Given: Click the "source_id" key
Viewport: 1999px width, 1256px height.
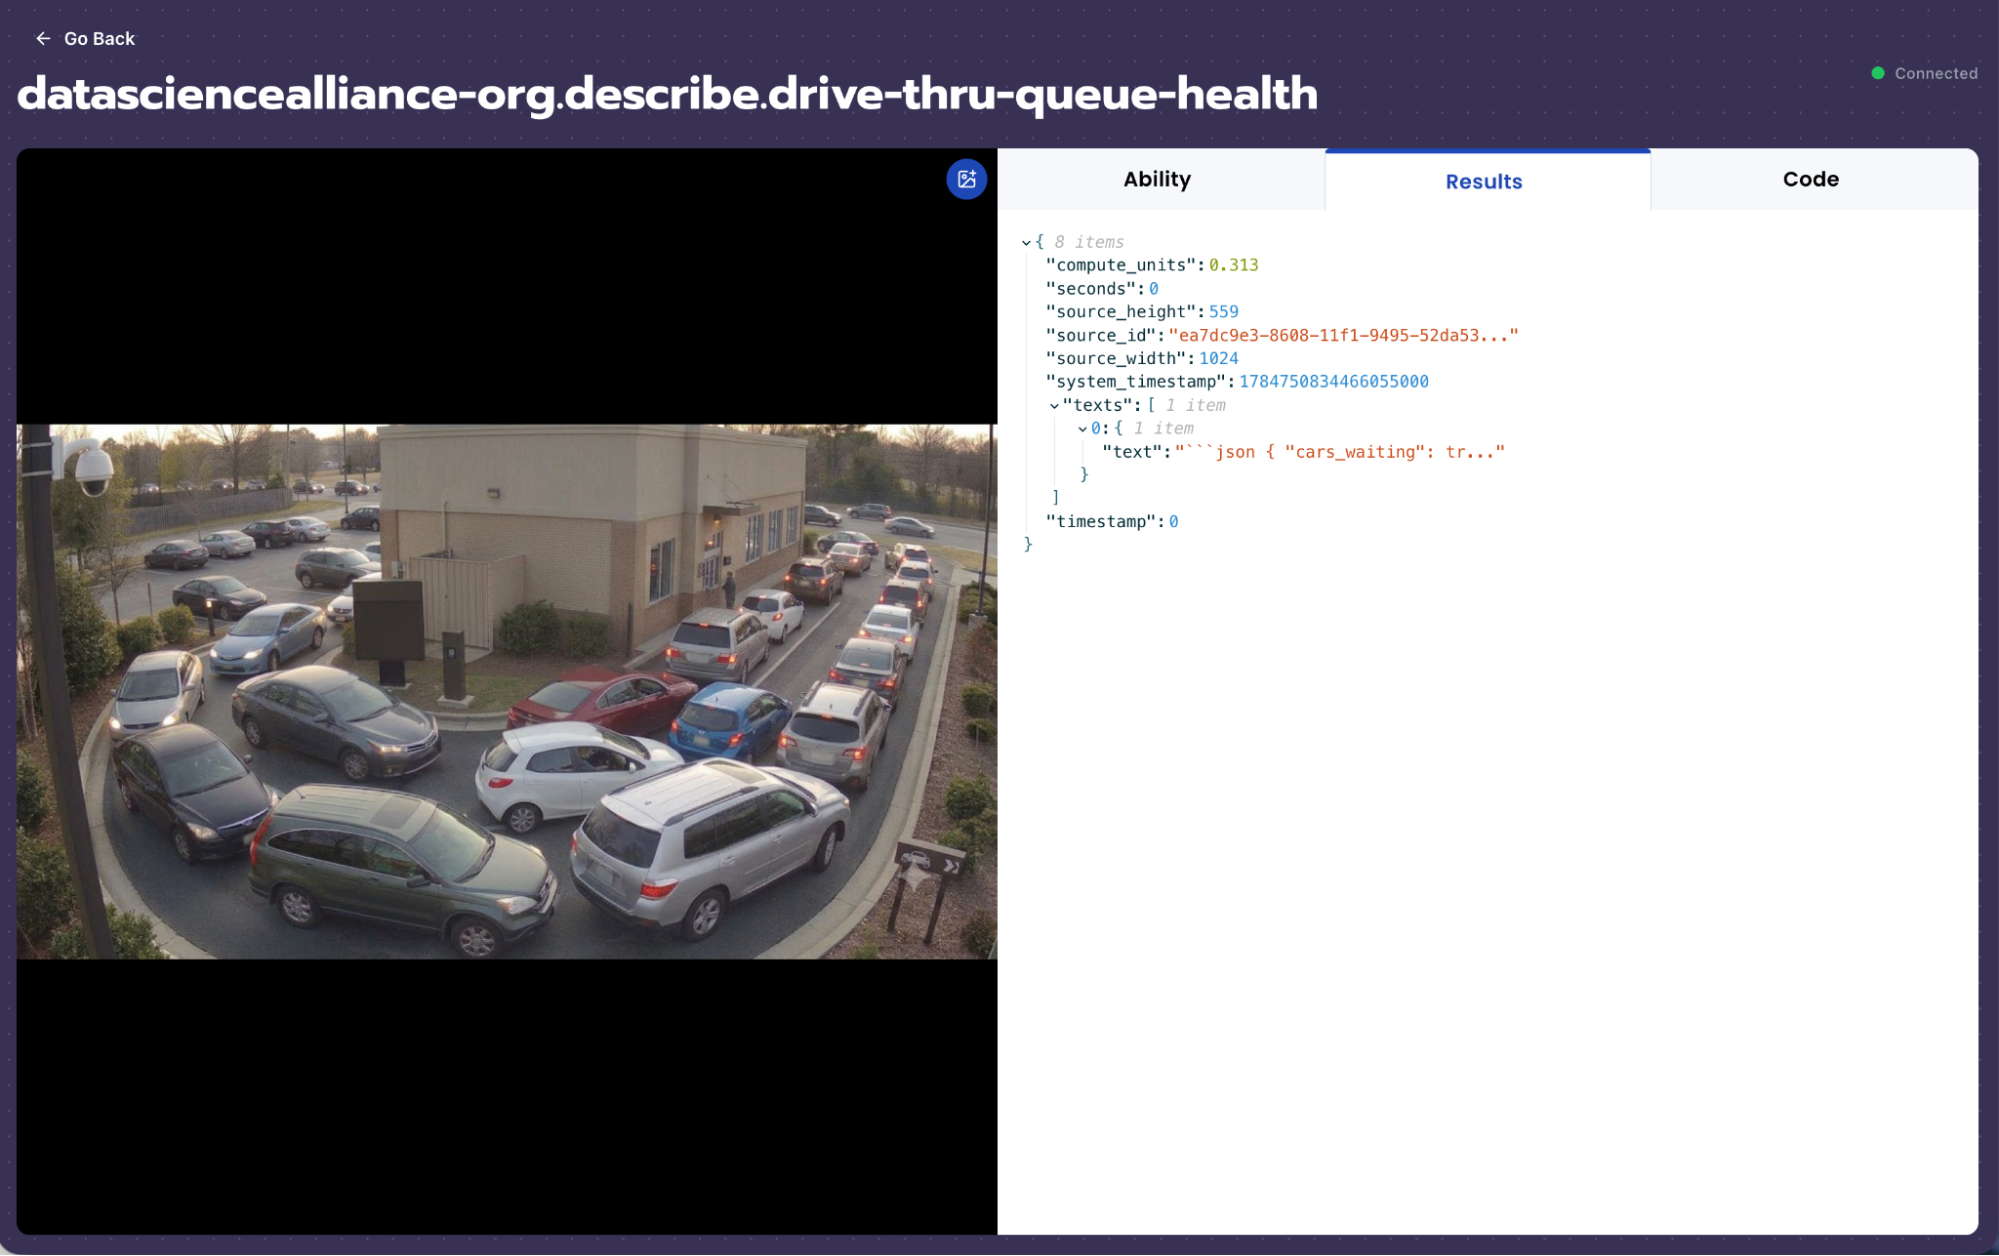Looking at the screenshot, I should (1100, 336).
